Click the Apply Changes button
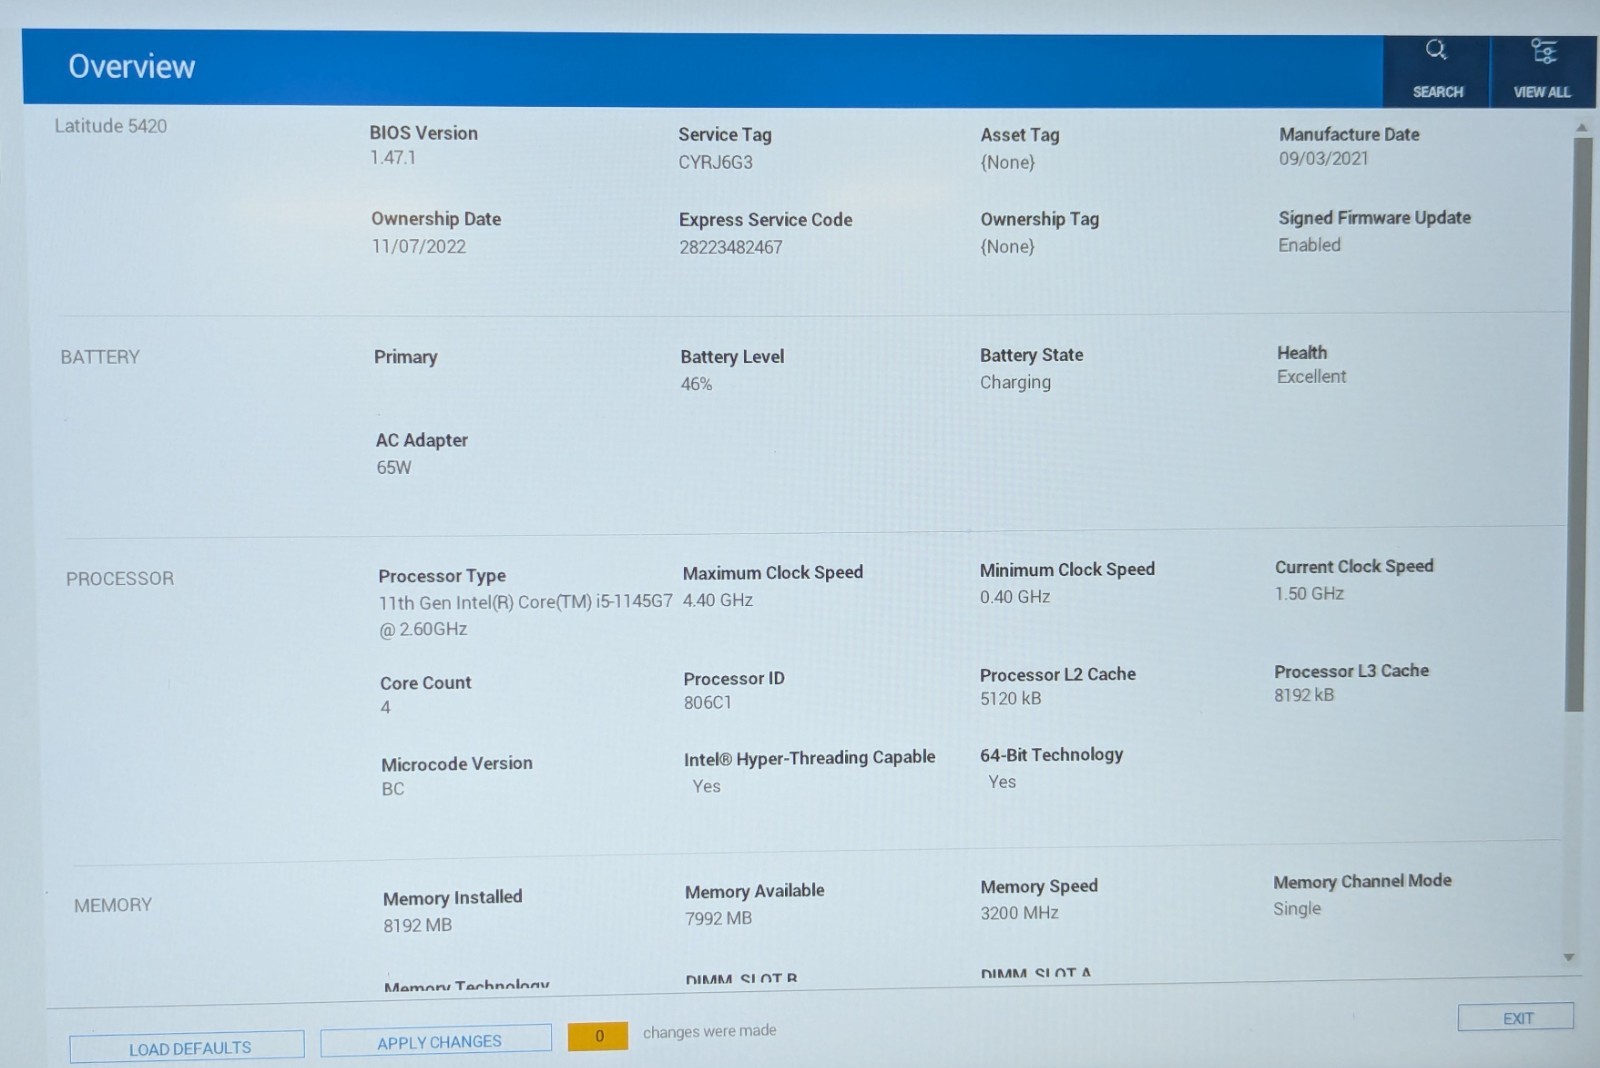Image resolution: width=1600 pixels, height=1068 pixels. click(x=436, y=1041)
